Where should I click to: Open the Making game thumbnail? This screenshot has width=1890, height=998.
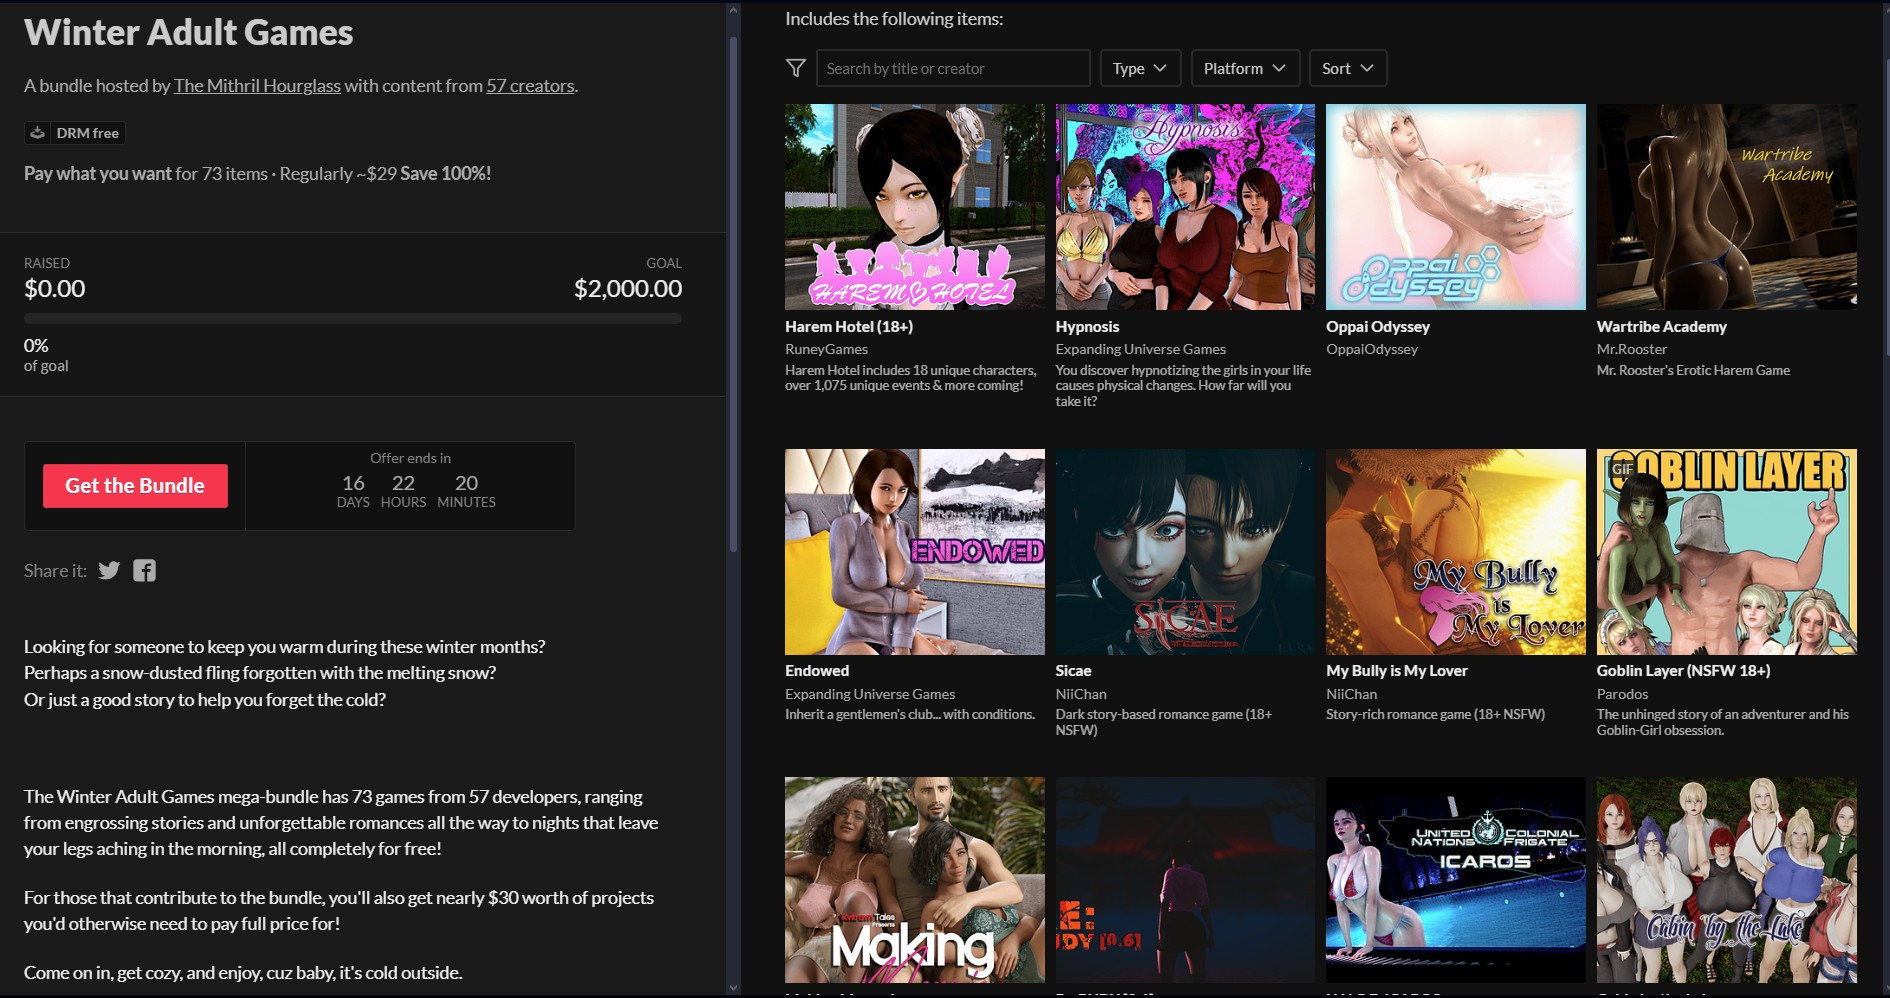915,880
